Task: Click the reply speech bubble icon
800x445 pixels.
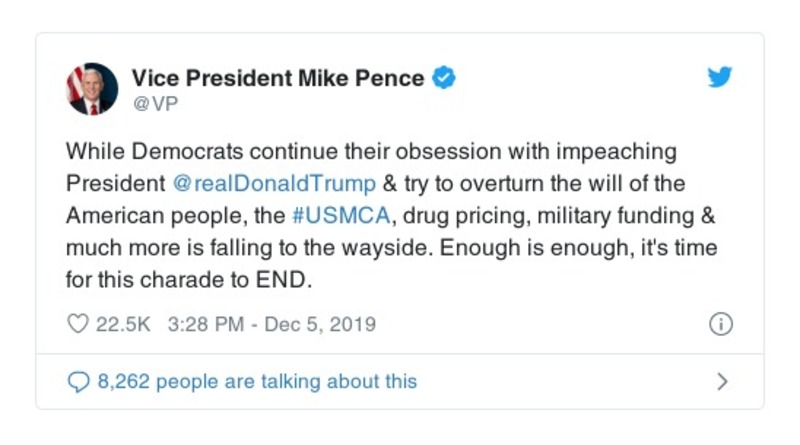Action: click(x=77, y=381)
